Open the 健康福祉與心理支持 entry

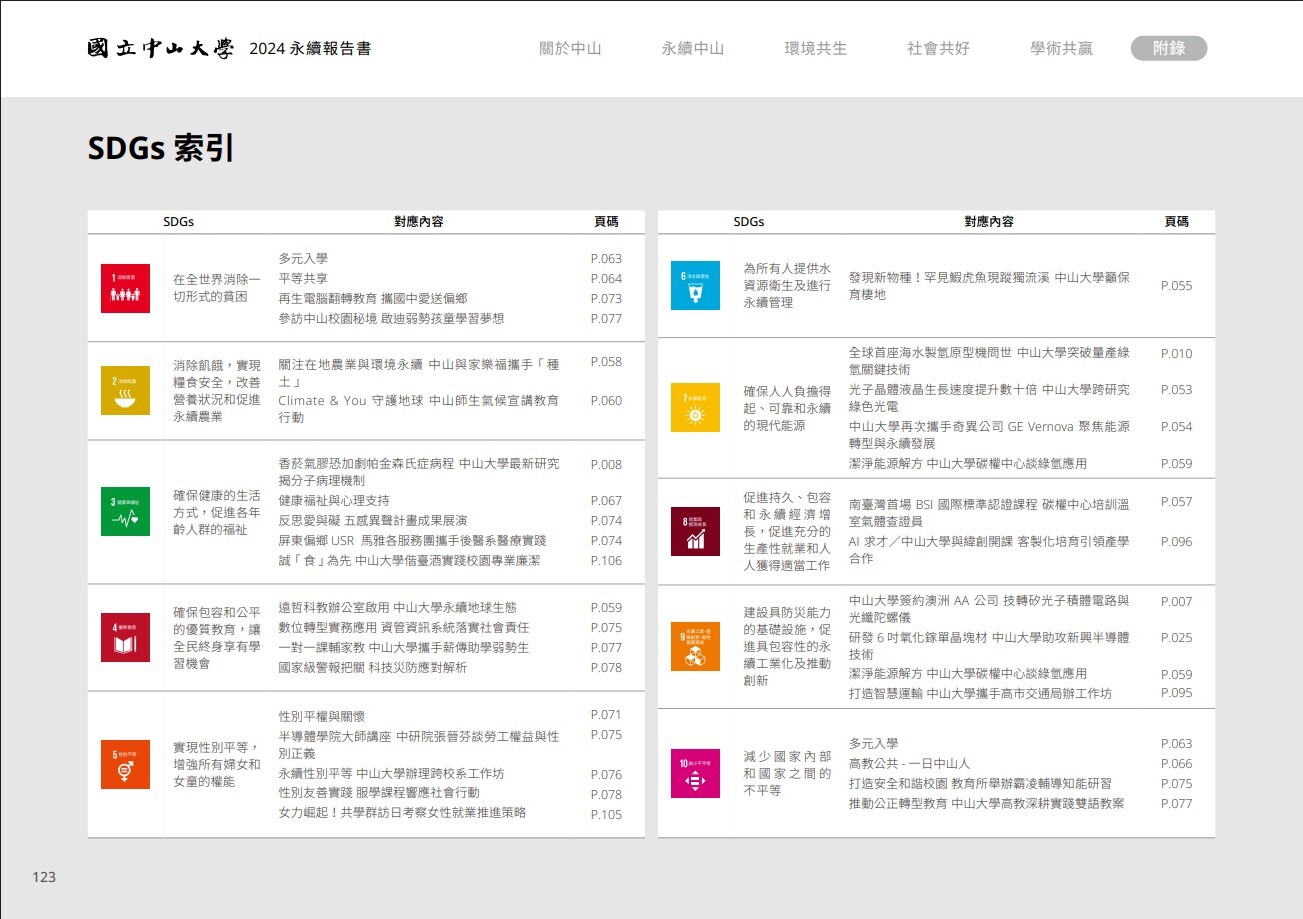coord(334,501)
